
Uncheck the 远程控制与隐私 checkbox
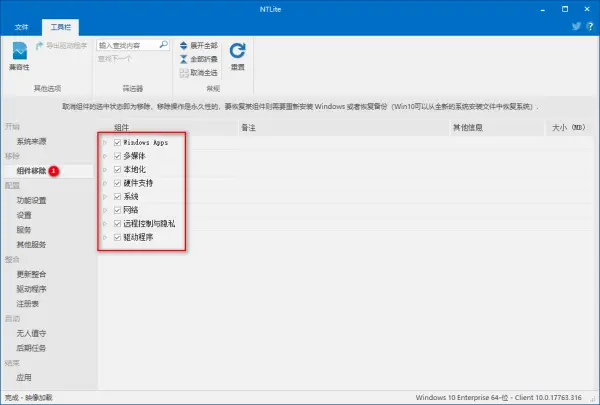pos(117,224)
